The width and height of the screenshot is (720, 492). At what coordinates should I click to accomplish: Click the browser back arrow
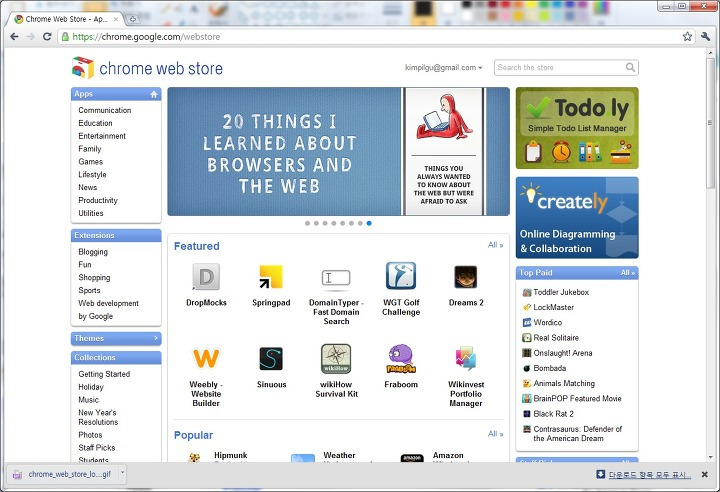[x=14, y=37]
